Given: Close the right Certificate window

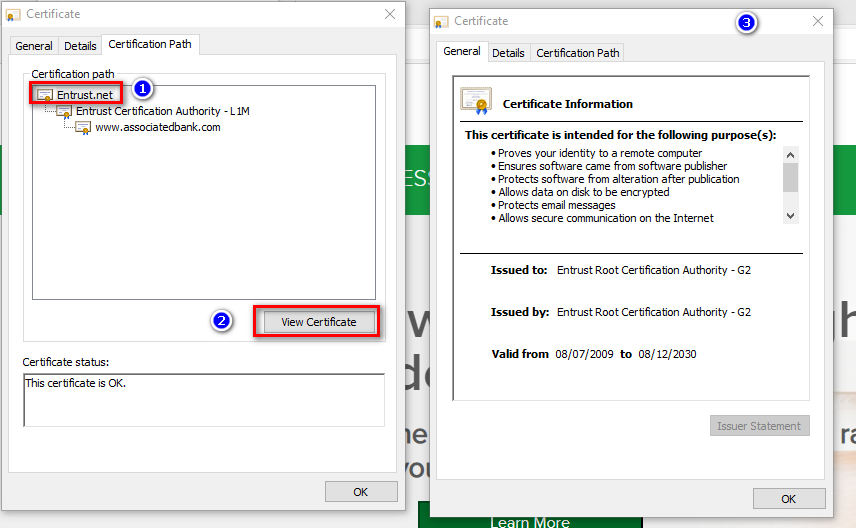Looking at the screenshot, I should click(x=818, y=21).
